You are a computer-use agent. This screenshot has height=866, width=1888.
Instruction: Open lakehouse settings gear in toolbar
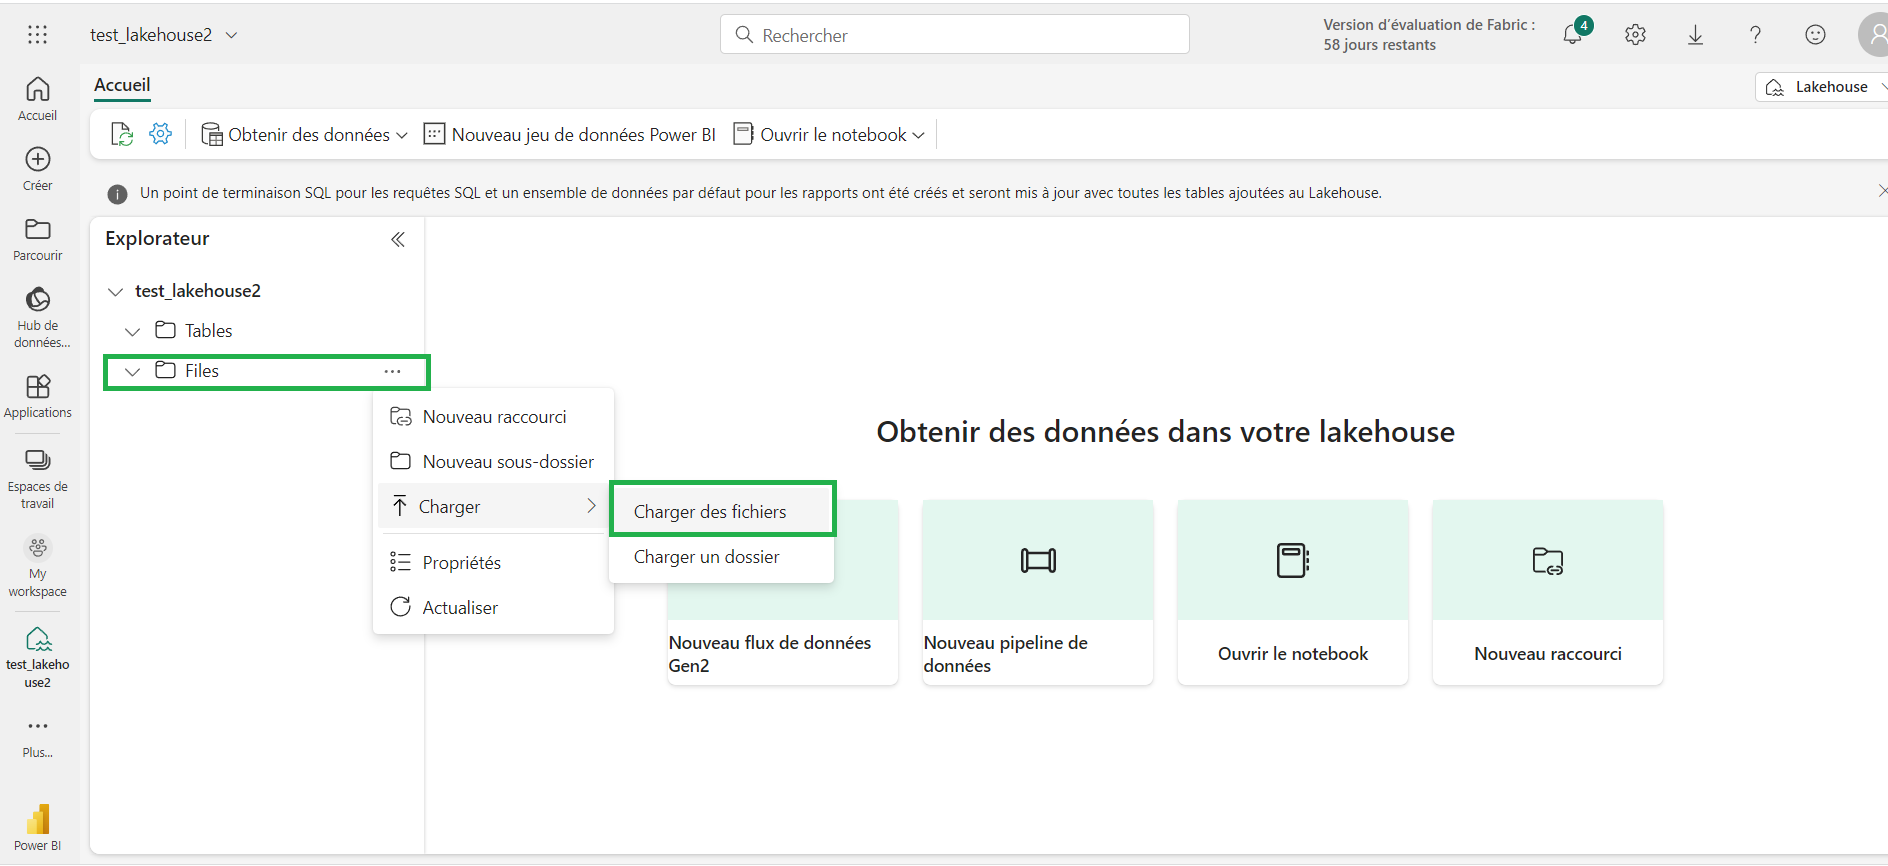pyautogui.click(x=160, y=134)
